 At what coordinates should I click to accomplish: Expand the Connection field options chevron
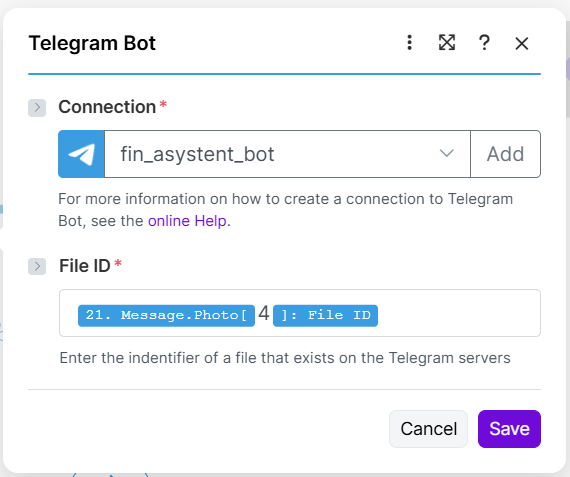37,108
